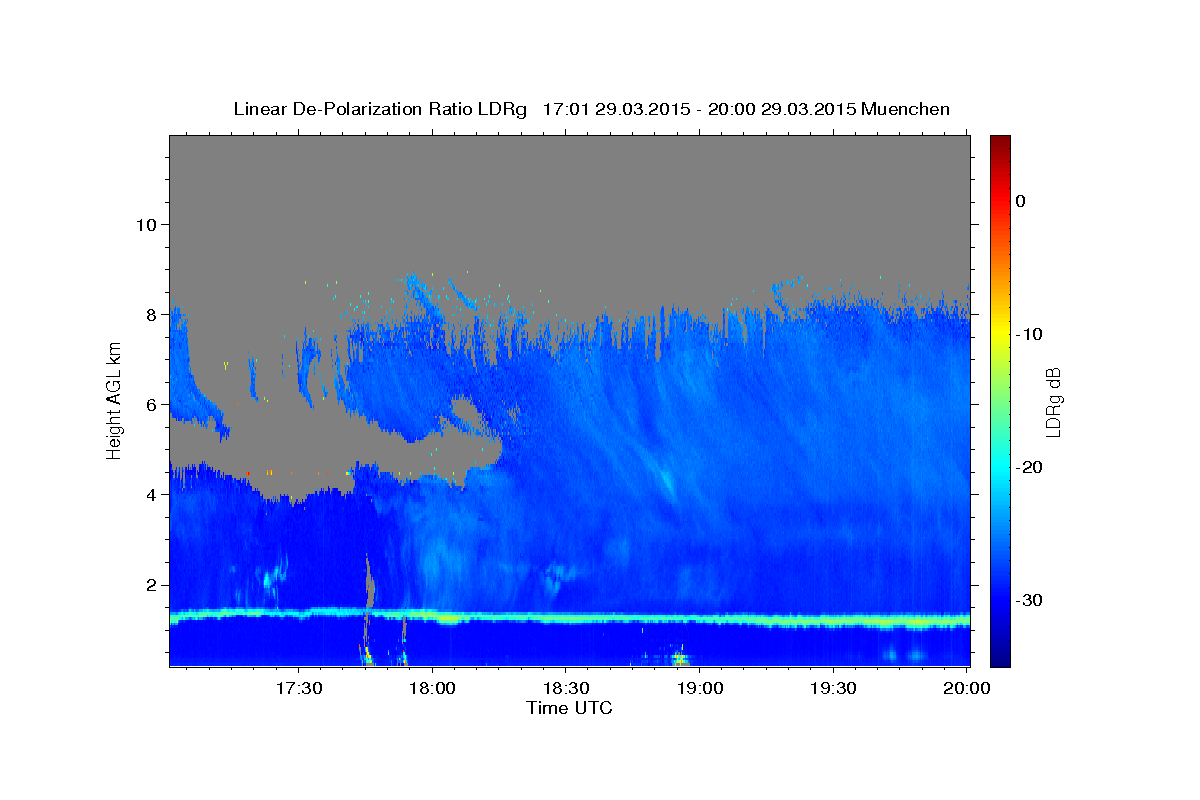Click the height tick label 8
Viewport: 1200px width, 800px height.
[150, 314]
